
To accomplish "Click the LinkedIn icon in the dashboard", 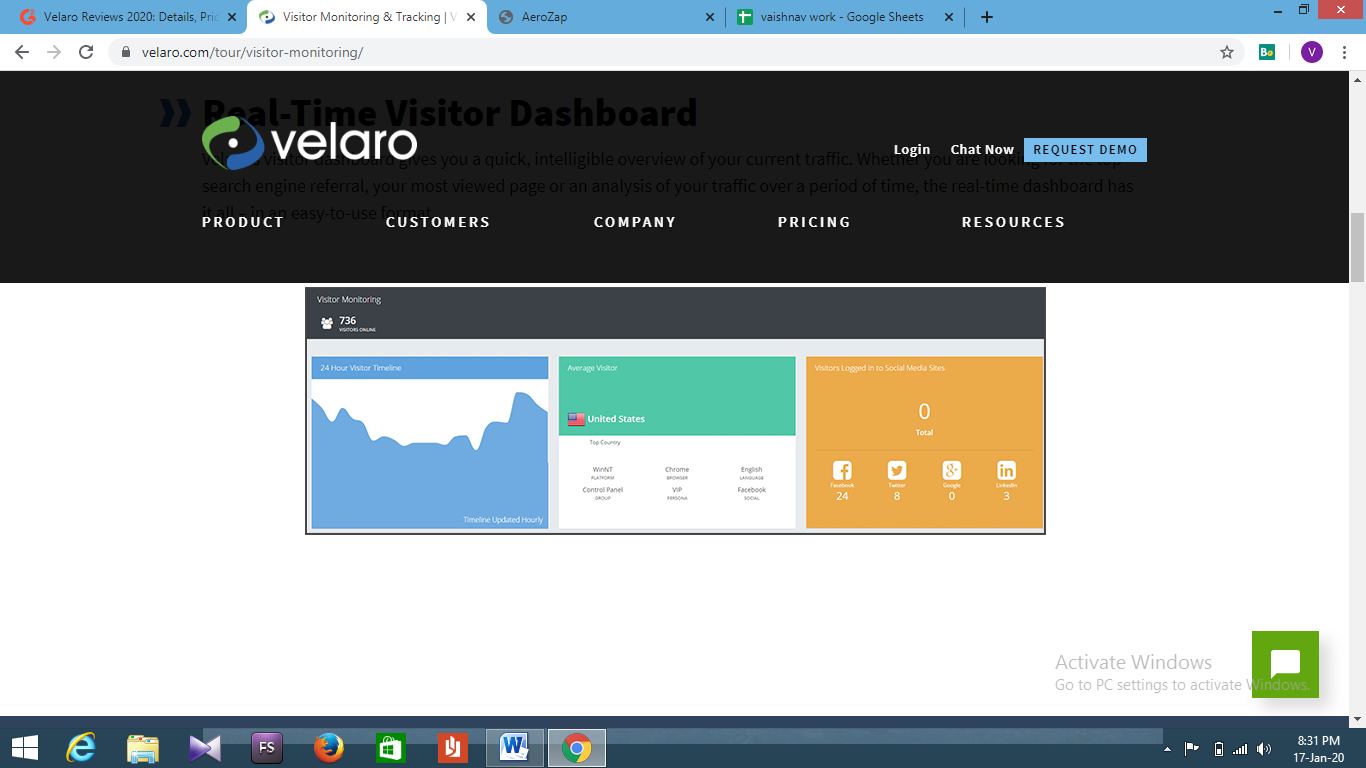I will pyautogui.click(x=1006, y=470).
